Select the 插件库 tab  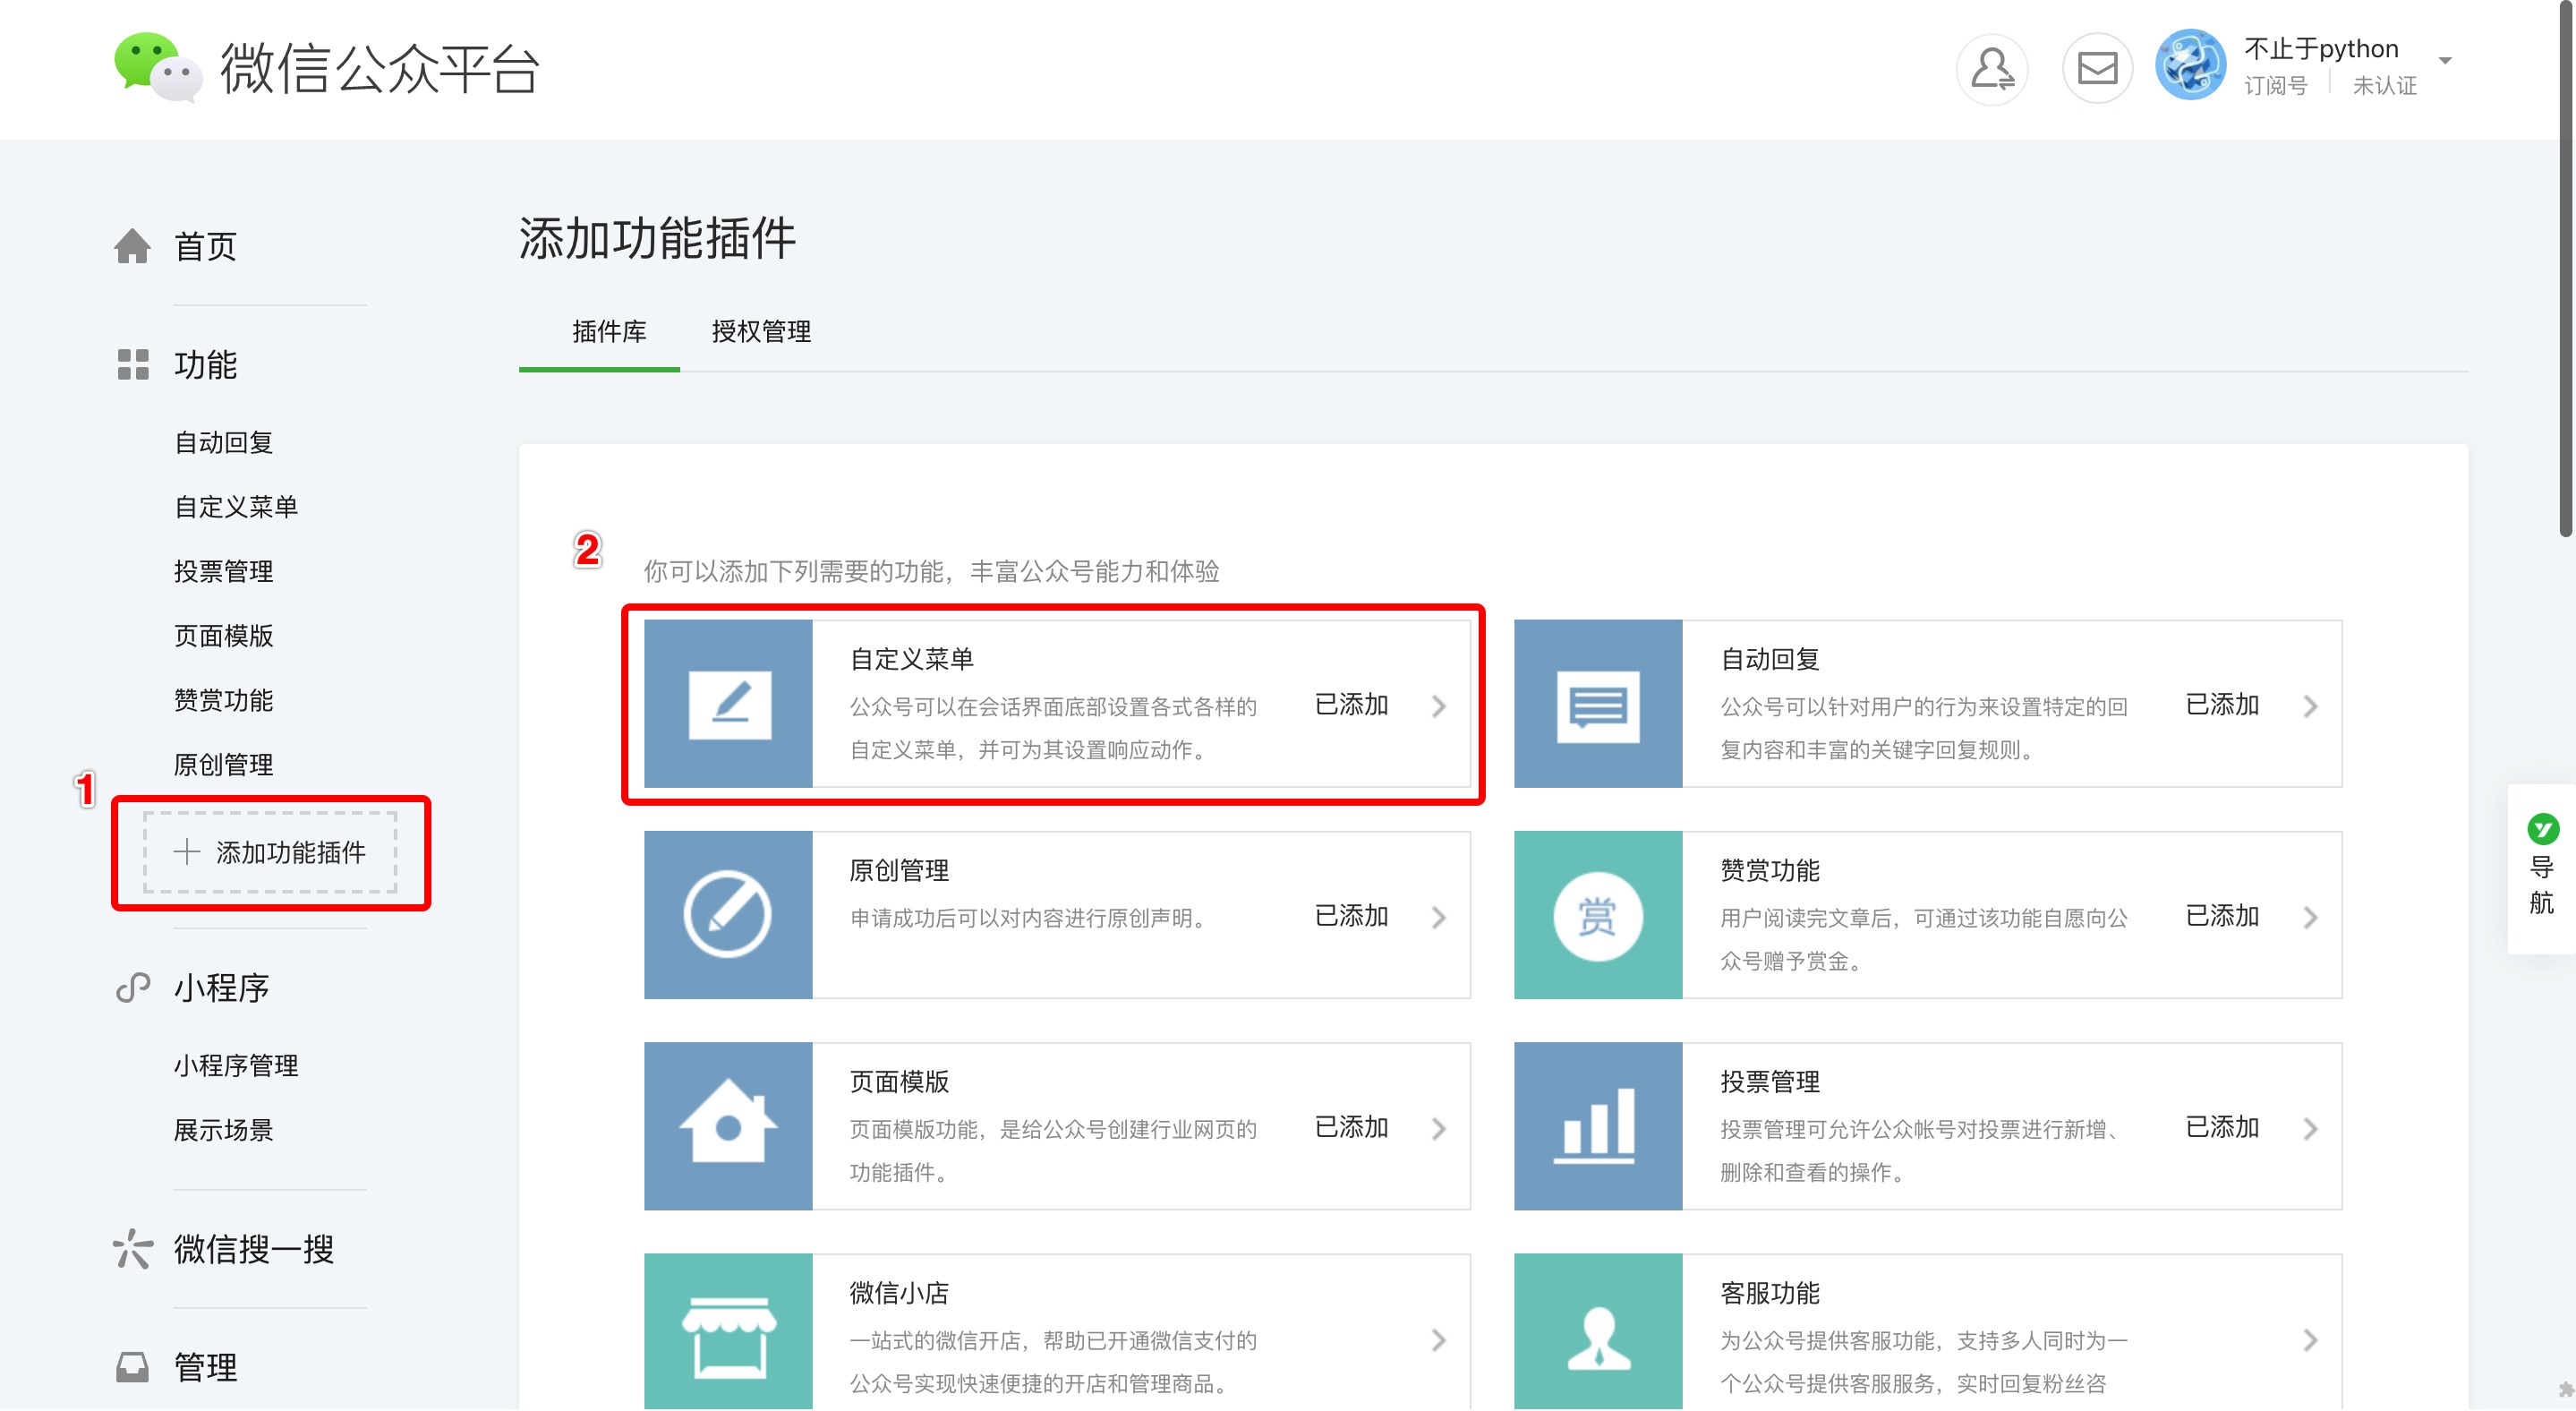point(609,331)
